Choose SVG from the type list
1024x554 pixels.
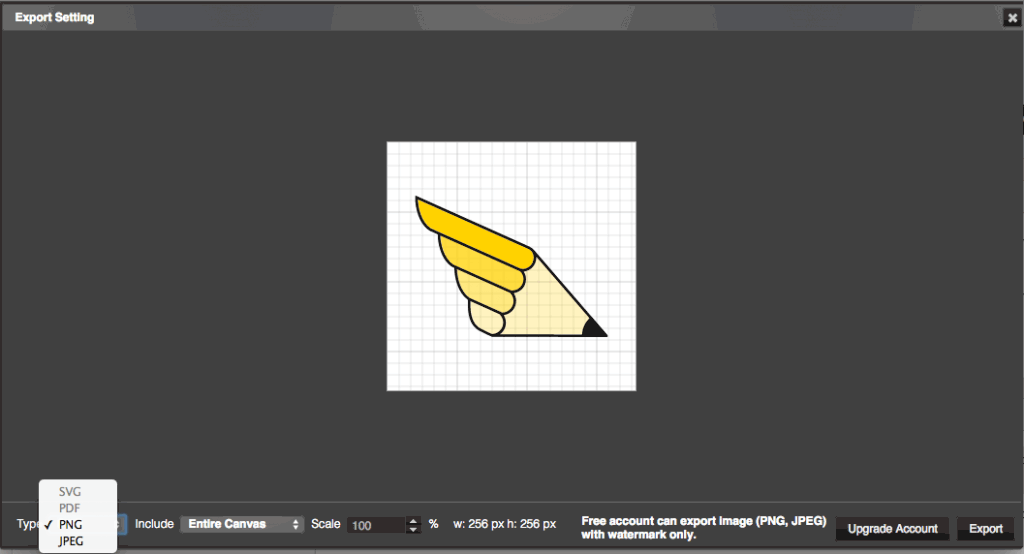(x=70, y=492)
